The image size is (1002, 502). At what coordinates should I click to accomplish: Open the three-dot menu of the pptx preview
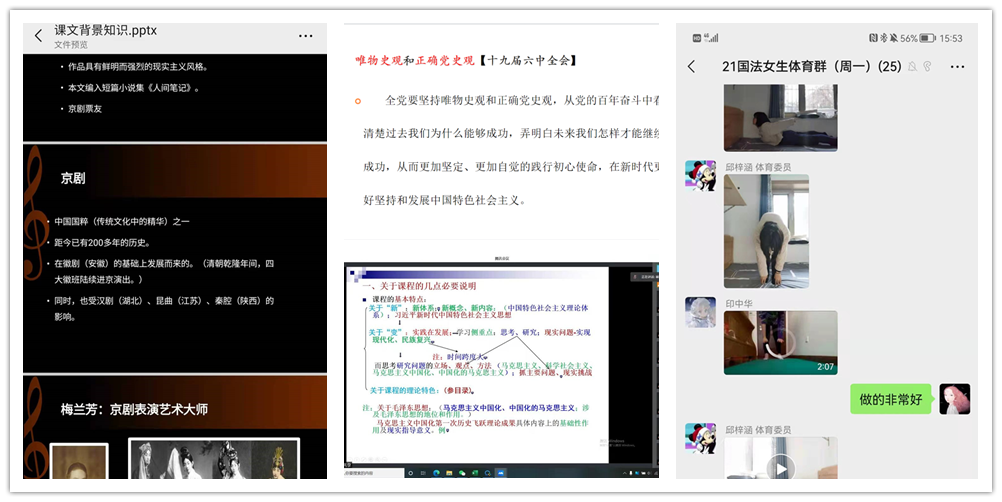[x=306, y=36]
